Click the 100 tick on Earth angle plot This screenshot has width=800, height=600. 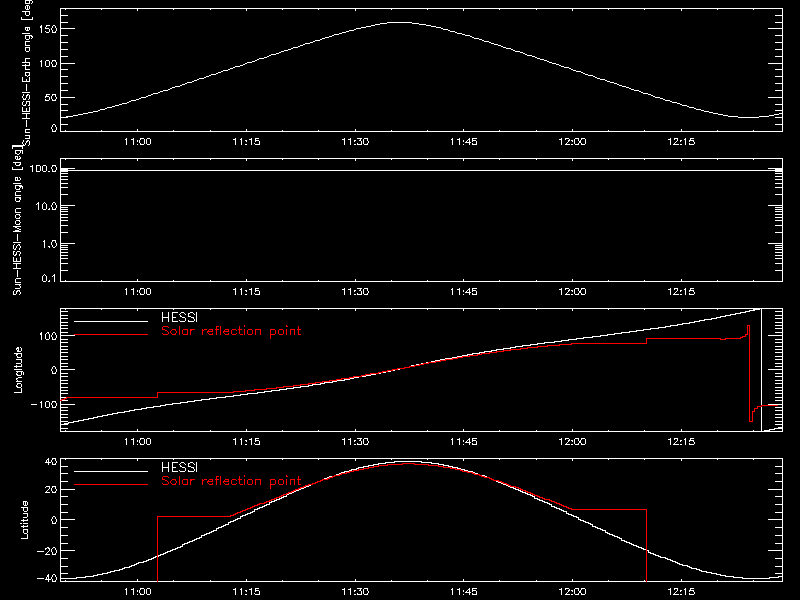tap(47, 63)
